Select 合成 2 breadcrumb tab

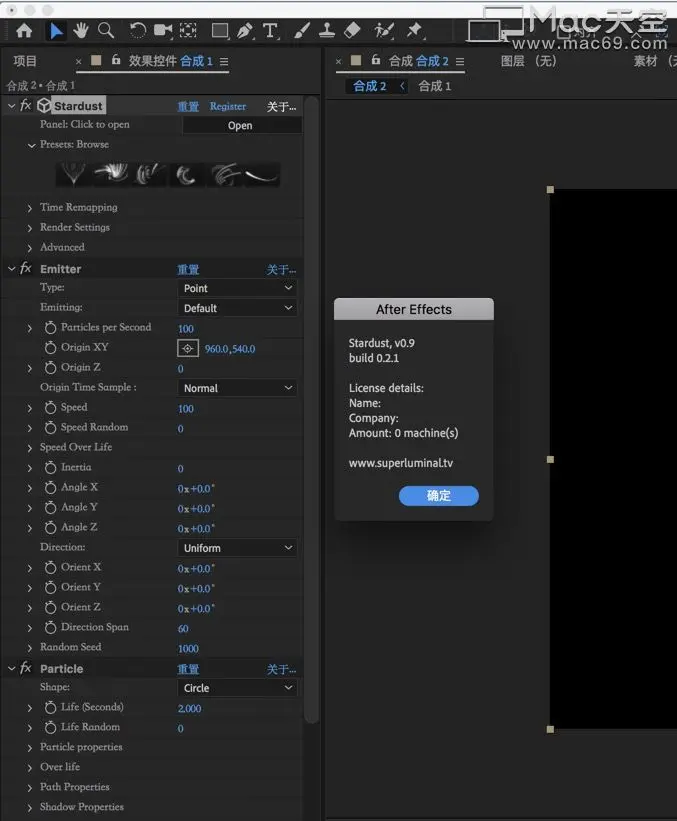tap(370, 86)
